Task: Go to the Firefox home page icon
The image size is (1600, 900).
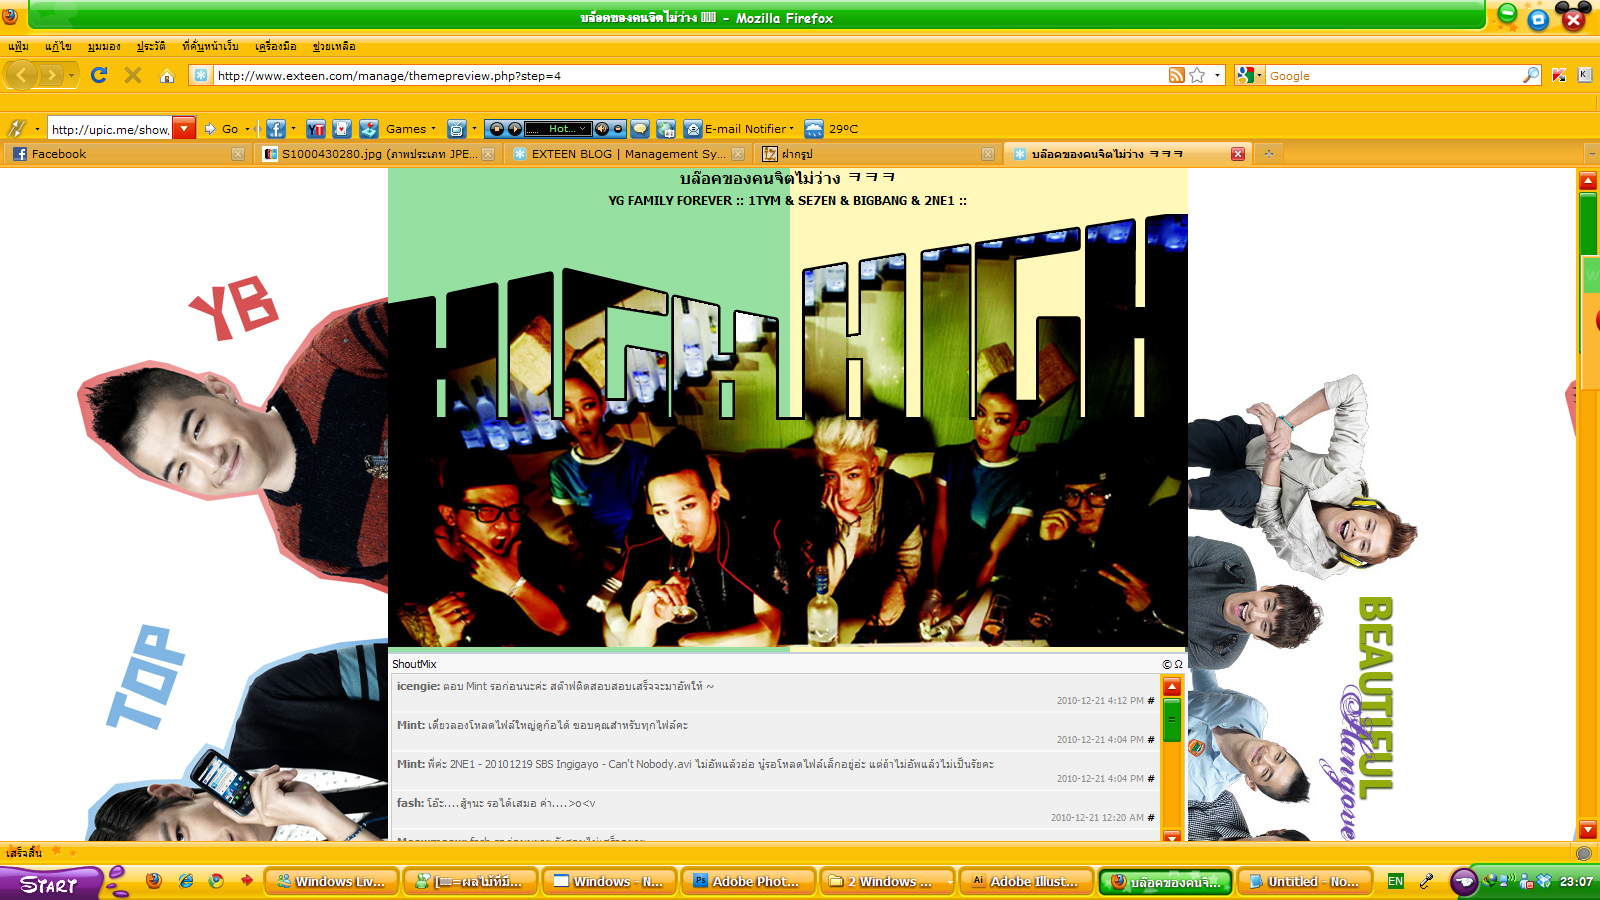Action: coord(167,76)
